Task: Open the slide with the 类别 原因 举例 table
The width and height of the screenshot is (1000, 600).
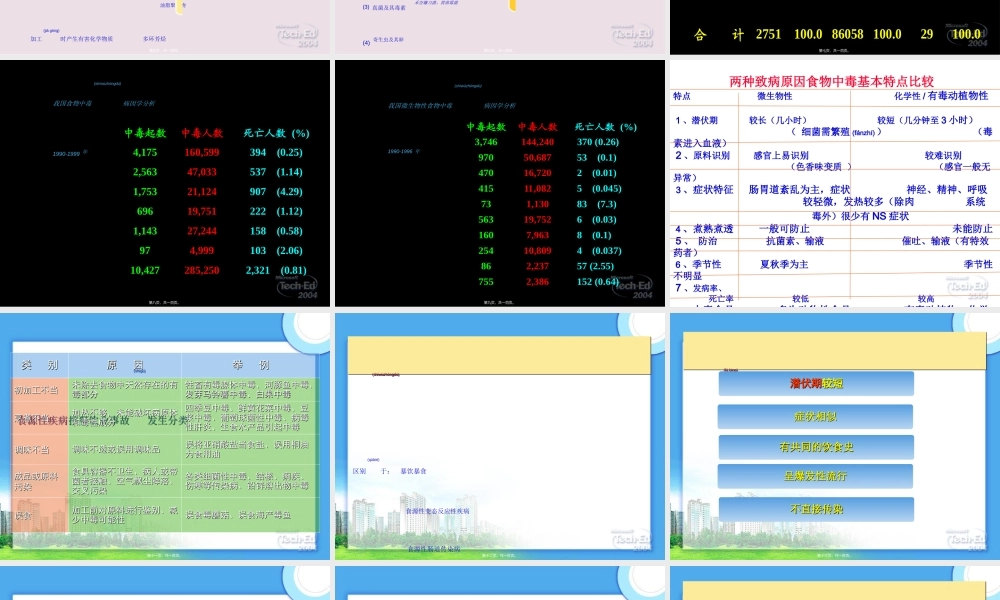Action: (x=165, y=435)
